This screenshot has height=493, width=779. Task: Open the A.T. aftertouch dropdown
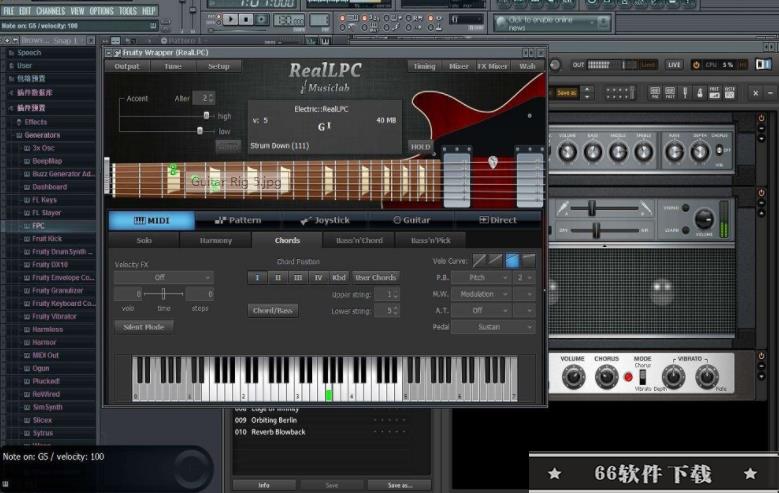tap(481, 311)
